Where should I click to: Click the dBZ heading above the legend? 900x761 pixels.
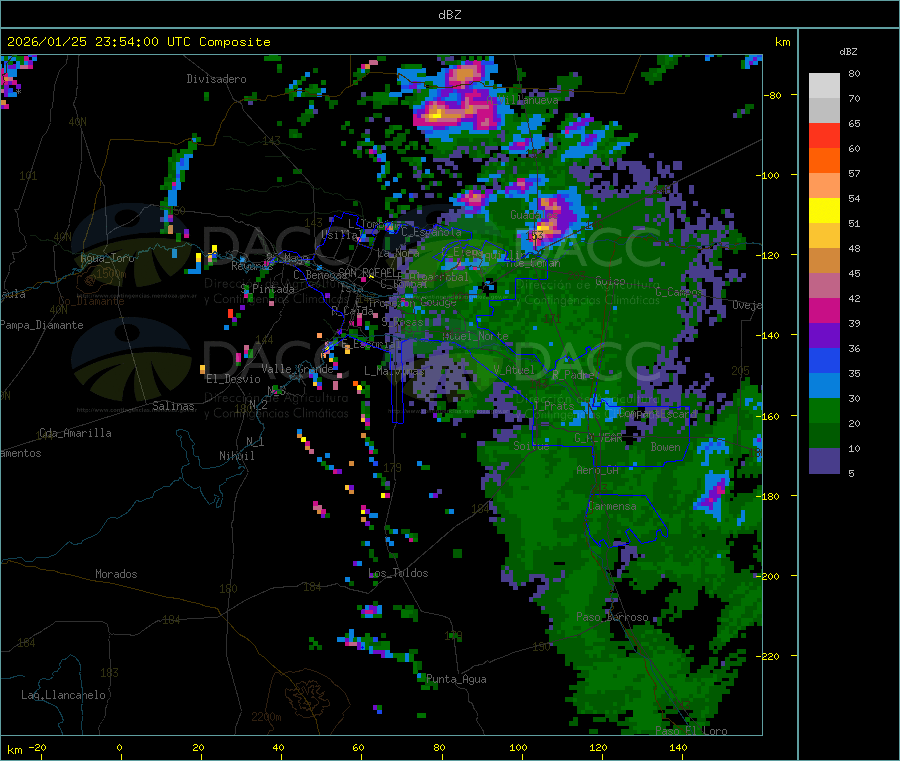pos(848,52)
